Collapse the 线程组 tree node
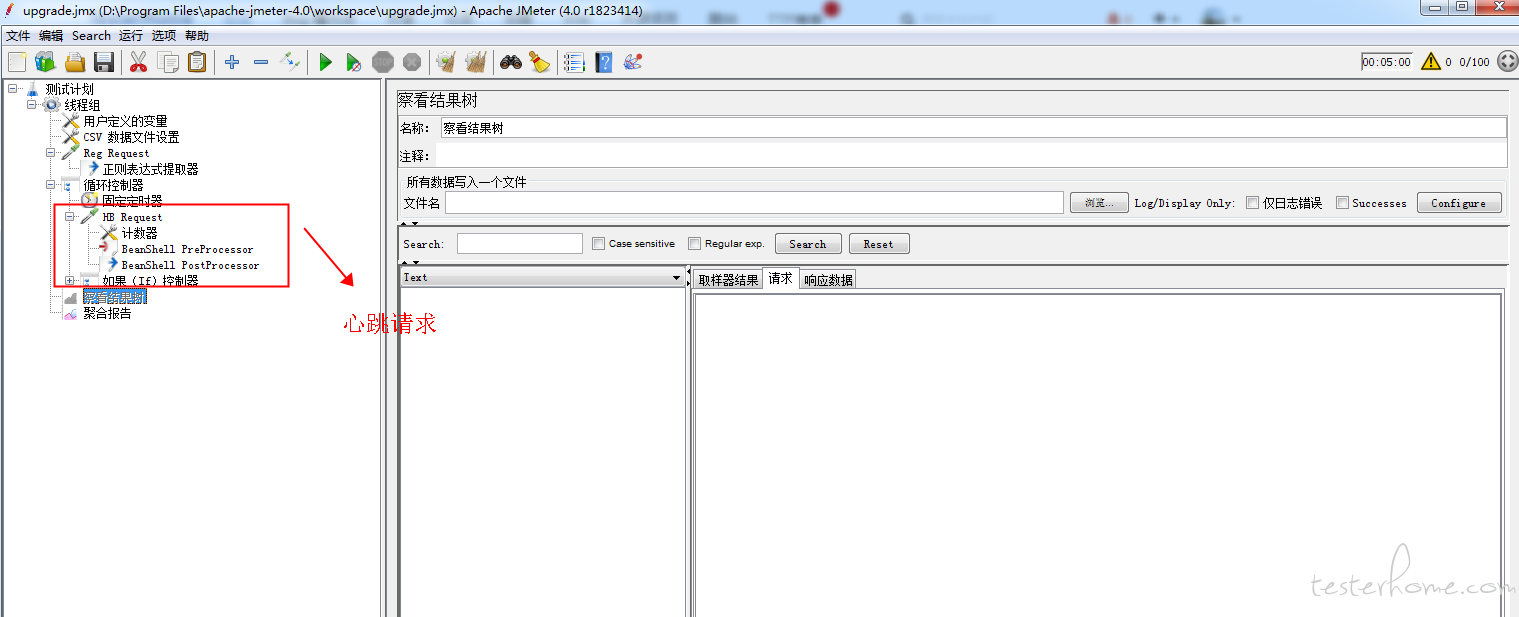 (x=32, y=105)
